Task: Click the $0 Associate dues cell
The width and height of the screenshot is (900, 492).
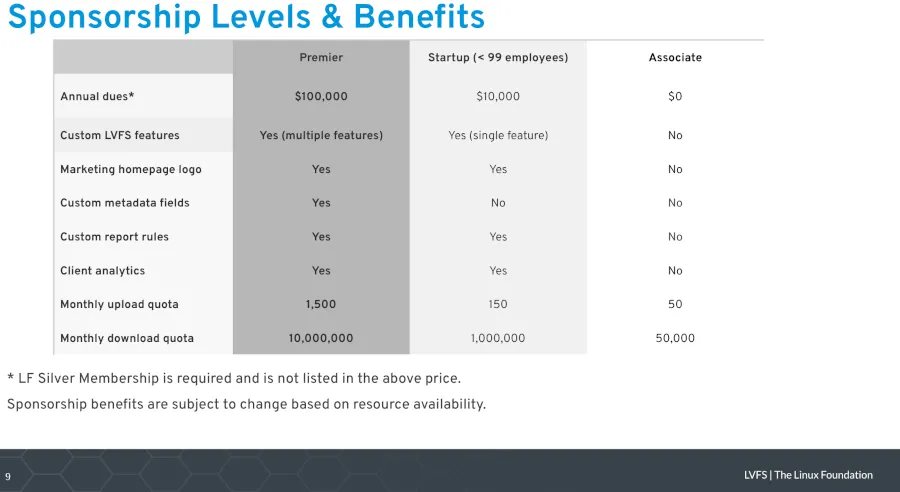Action: (675, 97)
